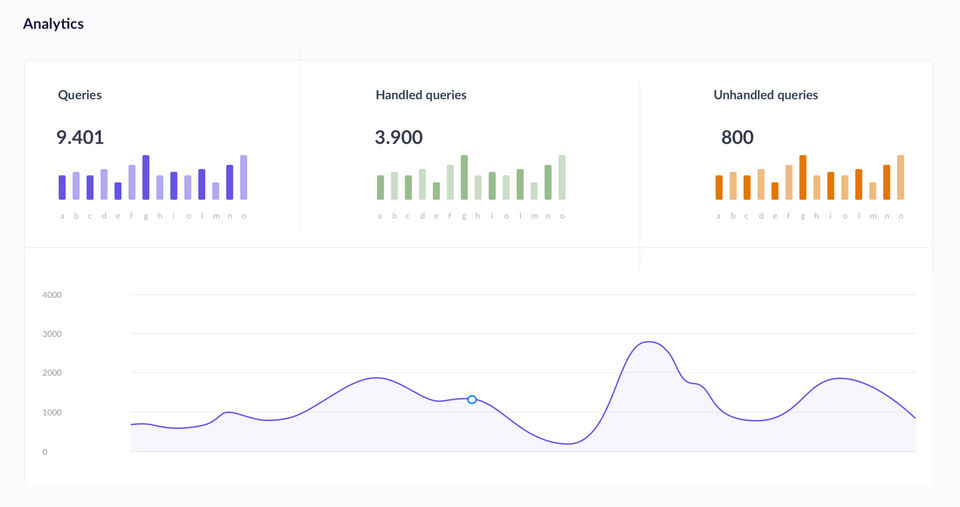Screen dimensions: 960x507
Task: Click the 4000 y-axis label
Action: [x=52, y=295]
